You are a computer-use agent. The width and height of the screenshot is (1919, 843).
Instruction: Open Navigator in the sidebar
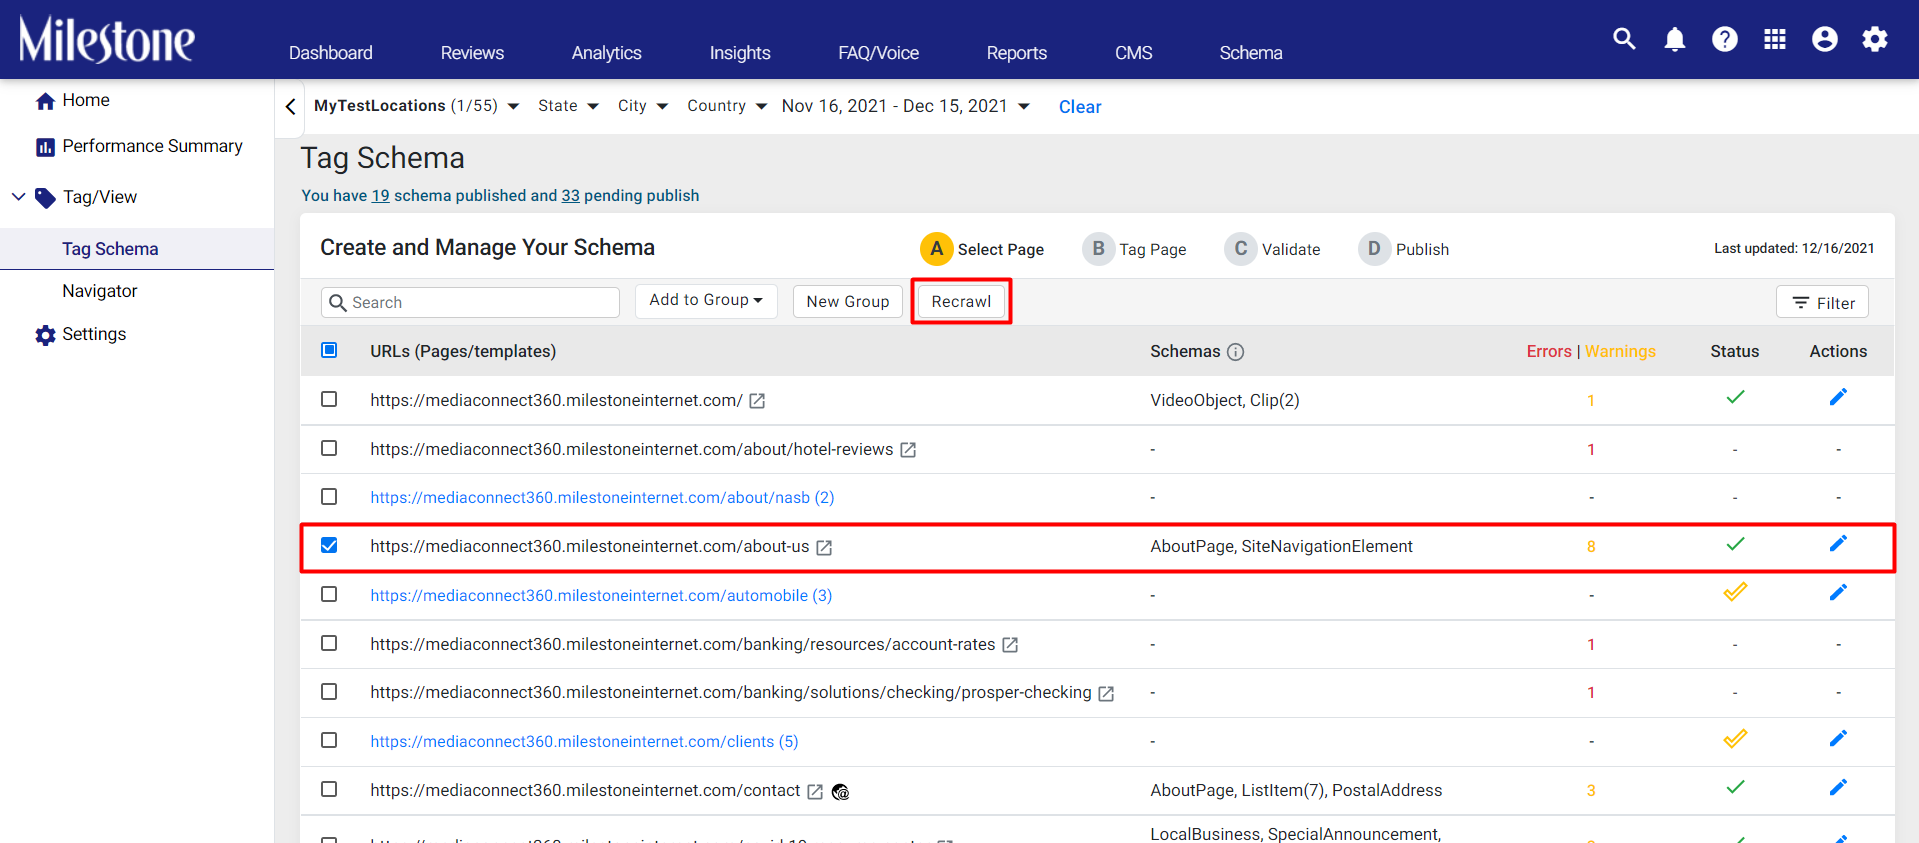100,291
